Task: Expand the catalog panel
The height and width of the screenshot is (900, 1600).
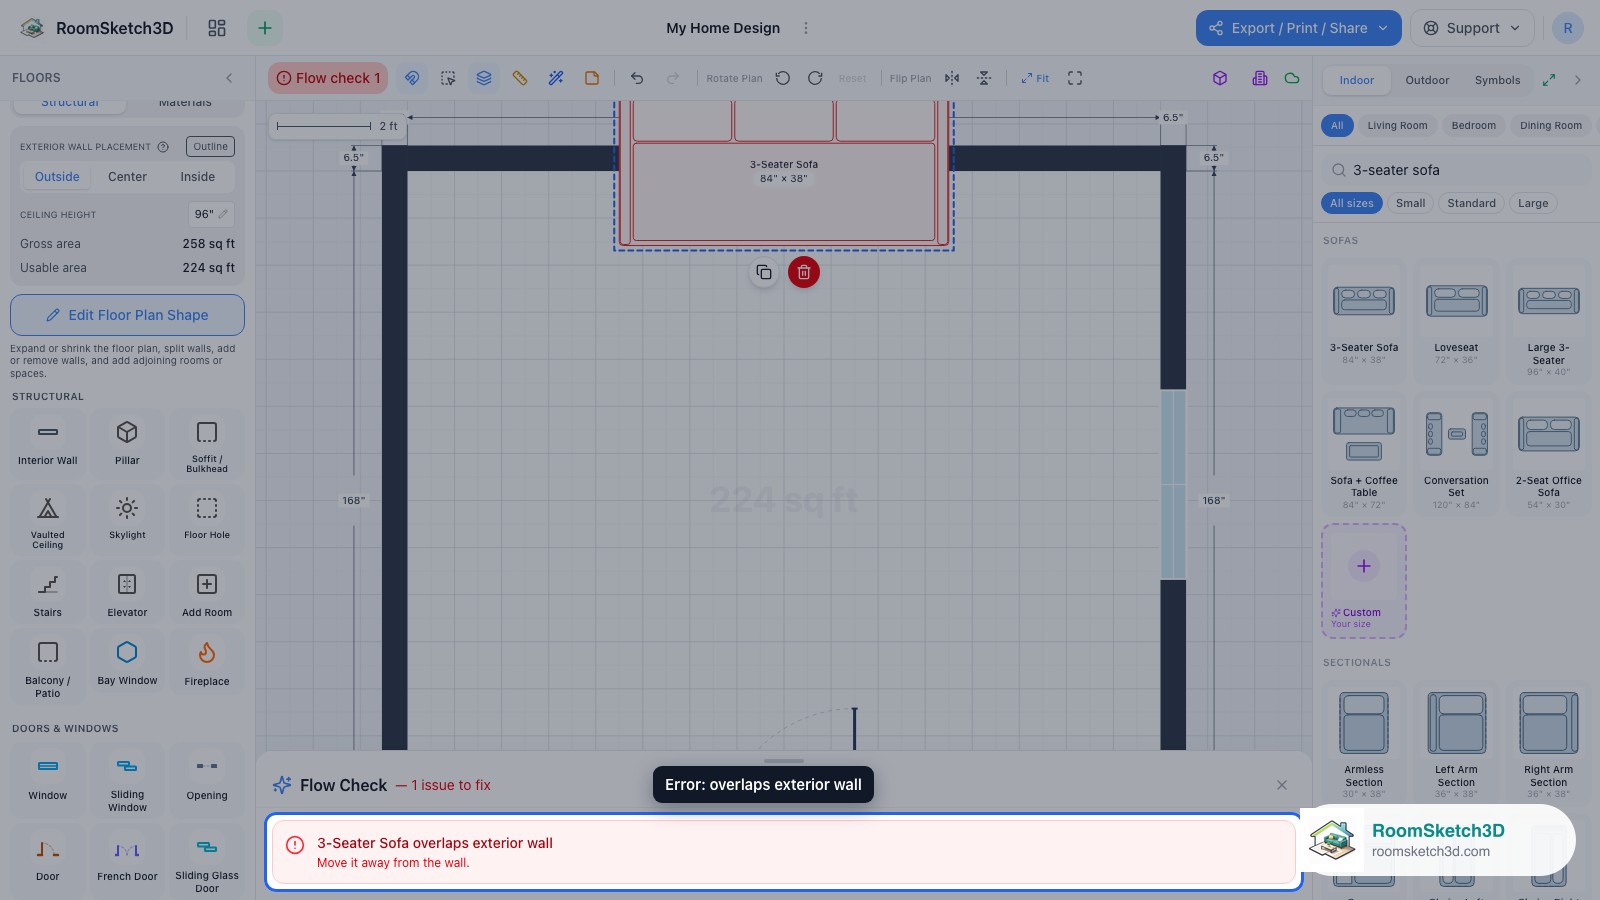Action: pyautogui.click(x=1549, y=80)
